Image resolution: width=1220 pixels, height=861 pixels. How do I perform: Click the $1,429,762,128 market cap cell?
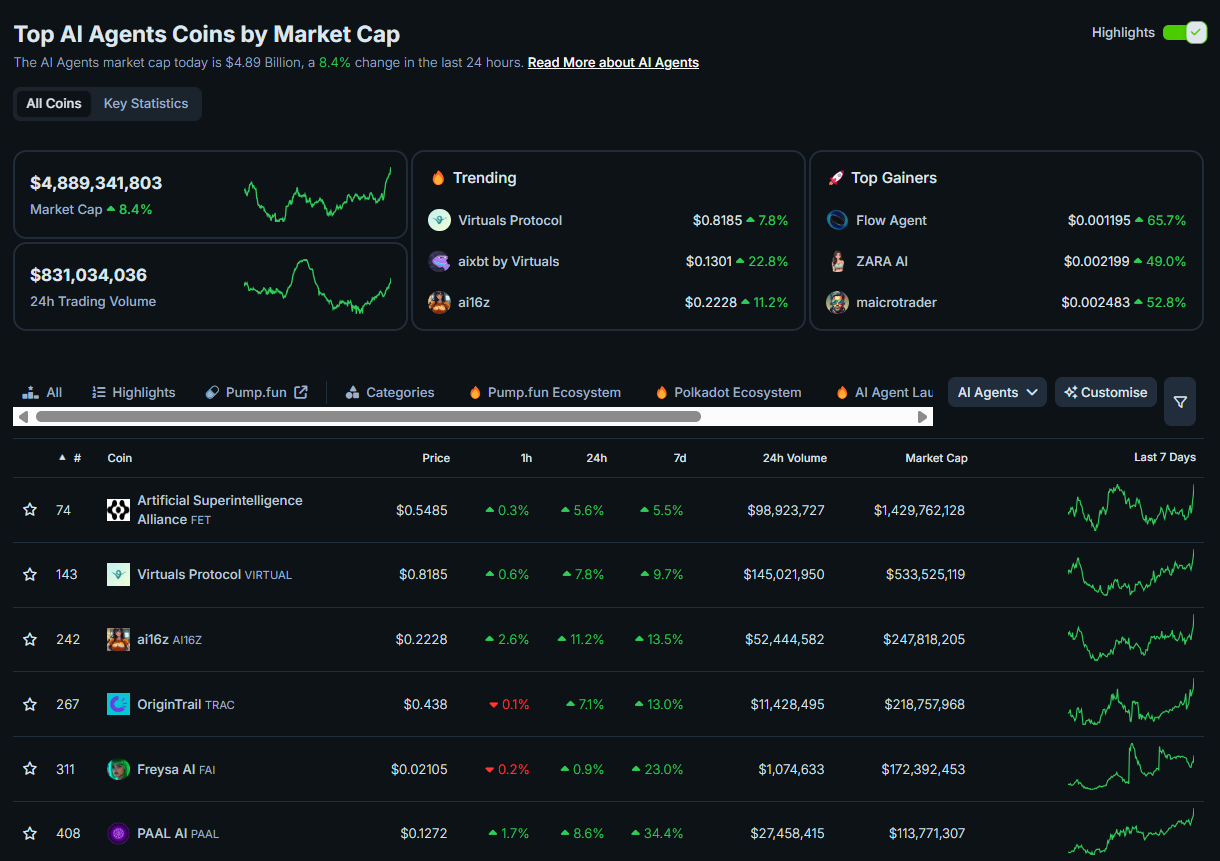(919, 510)
